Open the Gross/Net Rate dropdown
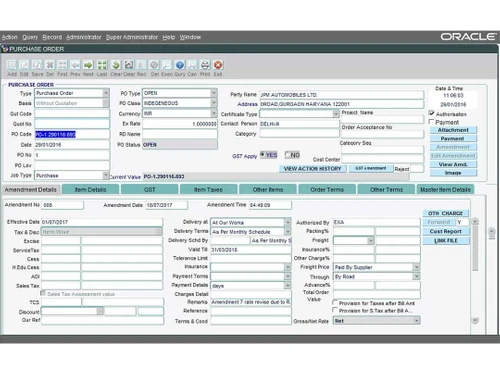 (x=416, y=321)
